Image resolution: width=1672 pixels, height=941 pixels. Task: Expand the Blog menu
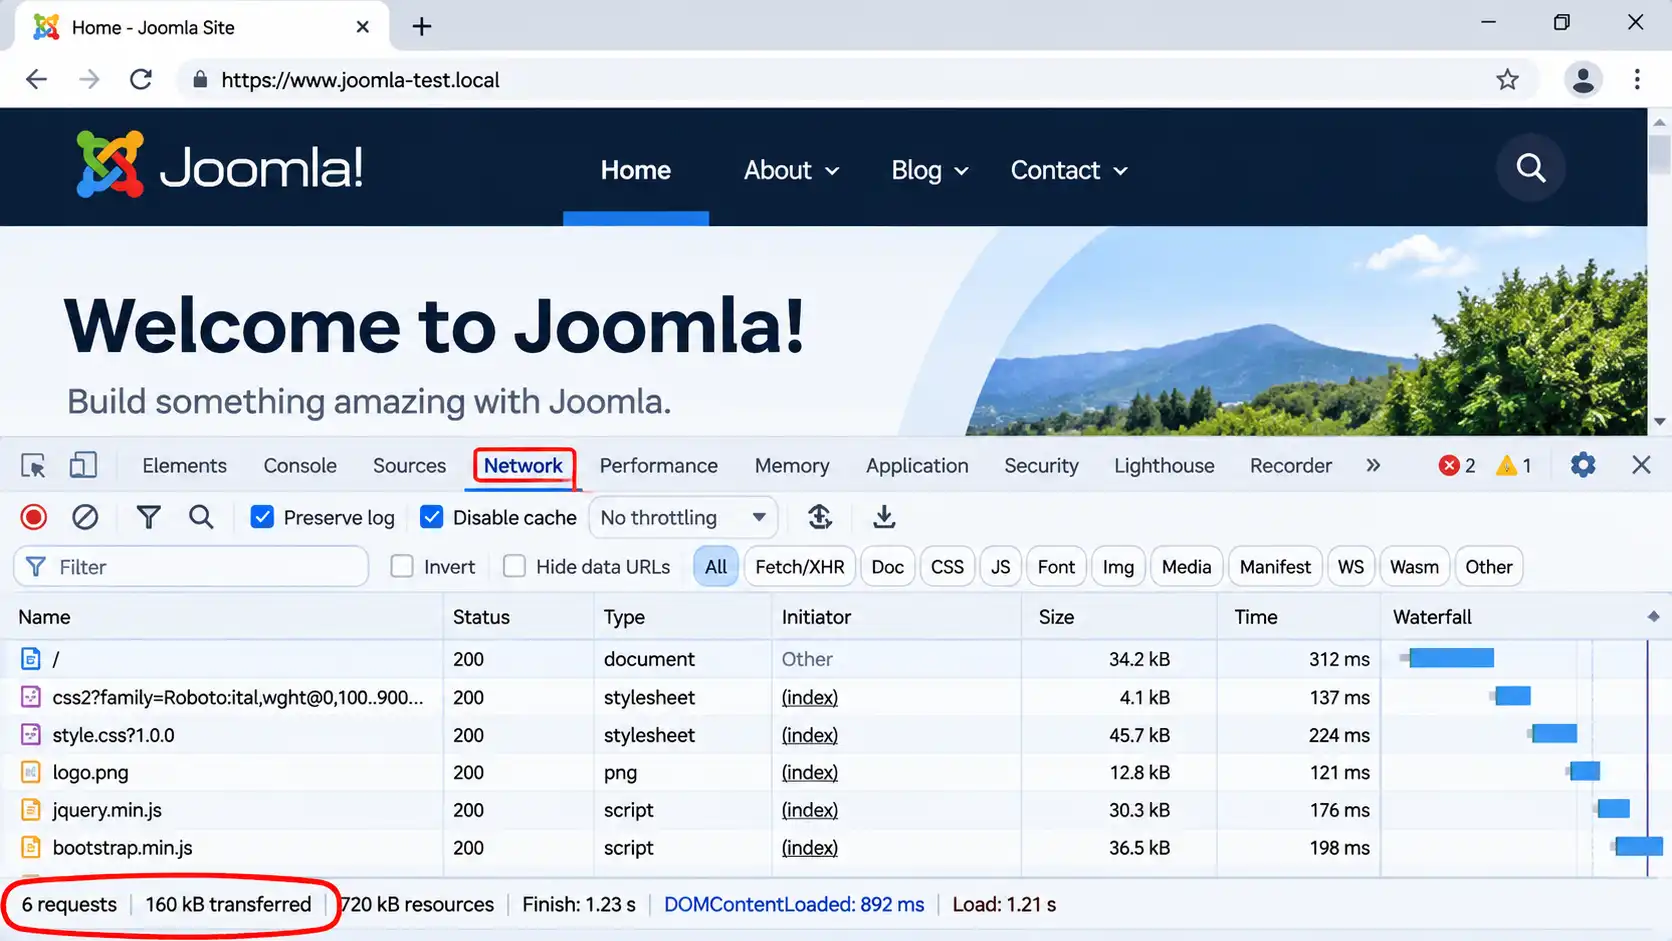pos(929,170)
